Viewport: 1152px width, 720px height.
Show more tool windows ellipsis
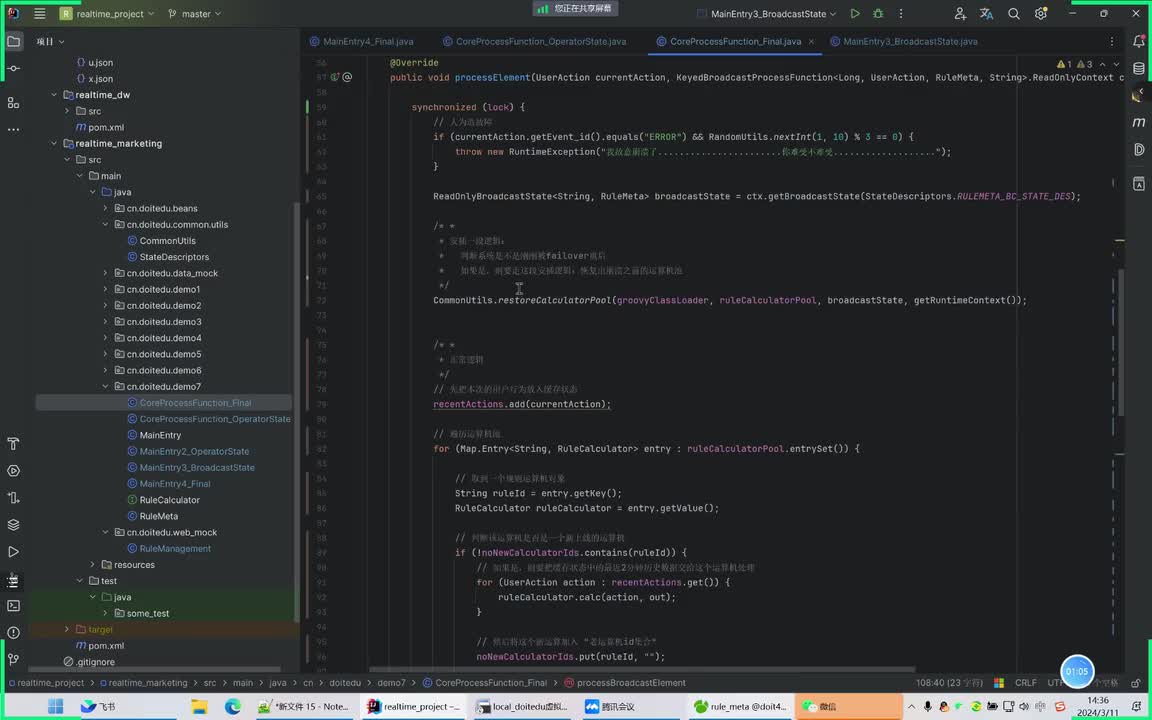[x=13, y=129]
